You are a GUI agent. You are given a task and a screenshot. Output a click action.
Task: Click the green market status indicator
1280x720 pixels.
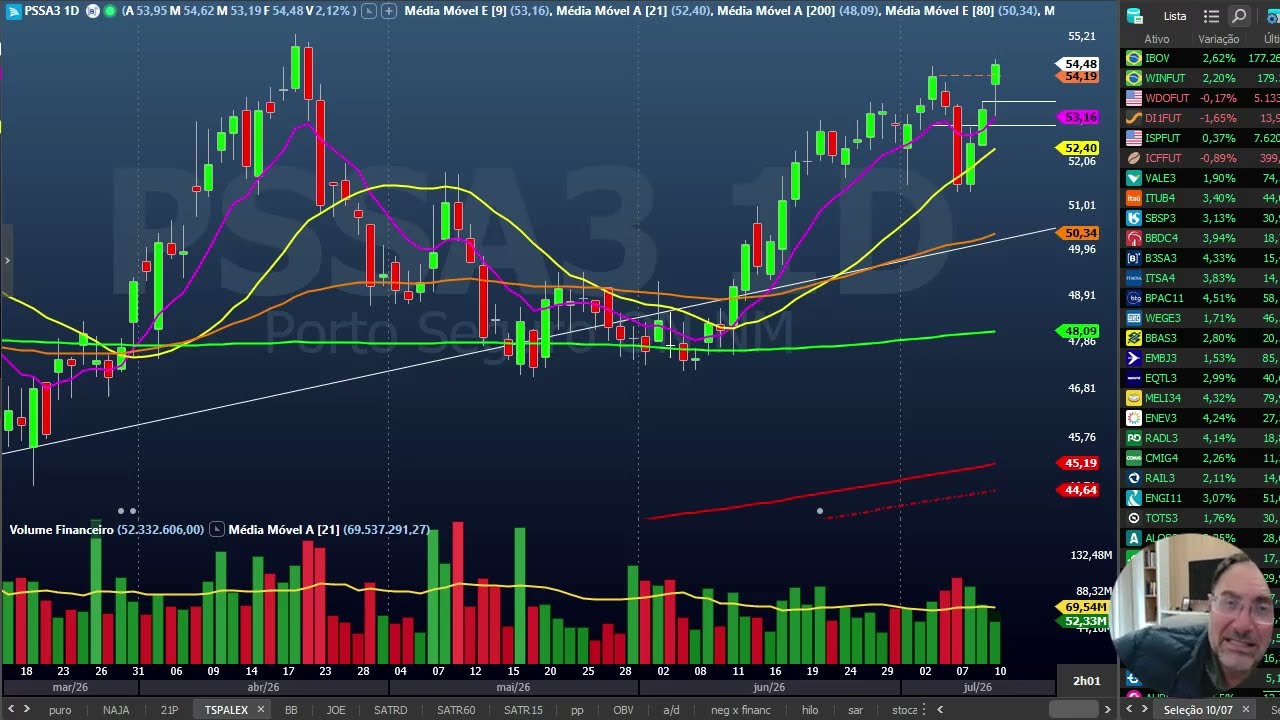click(109, 11)
